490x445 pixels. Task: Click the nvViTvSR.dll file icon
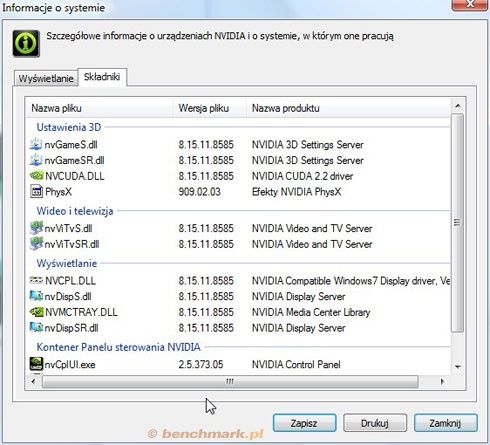click(x=36, y=244)
